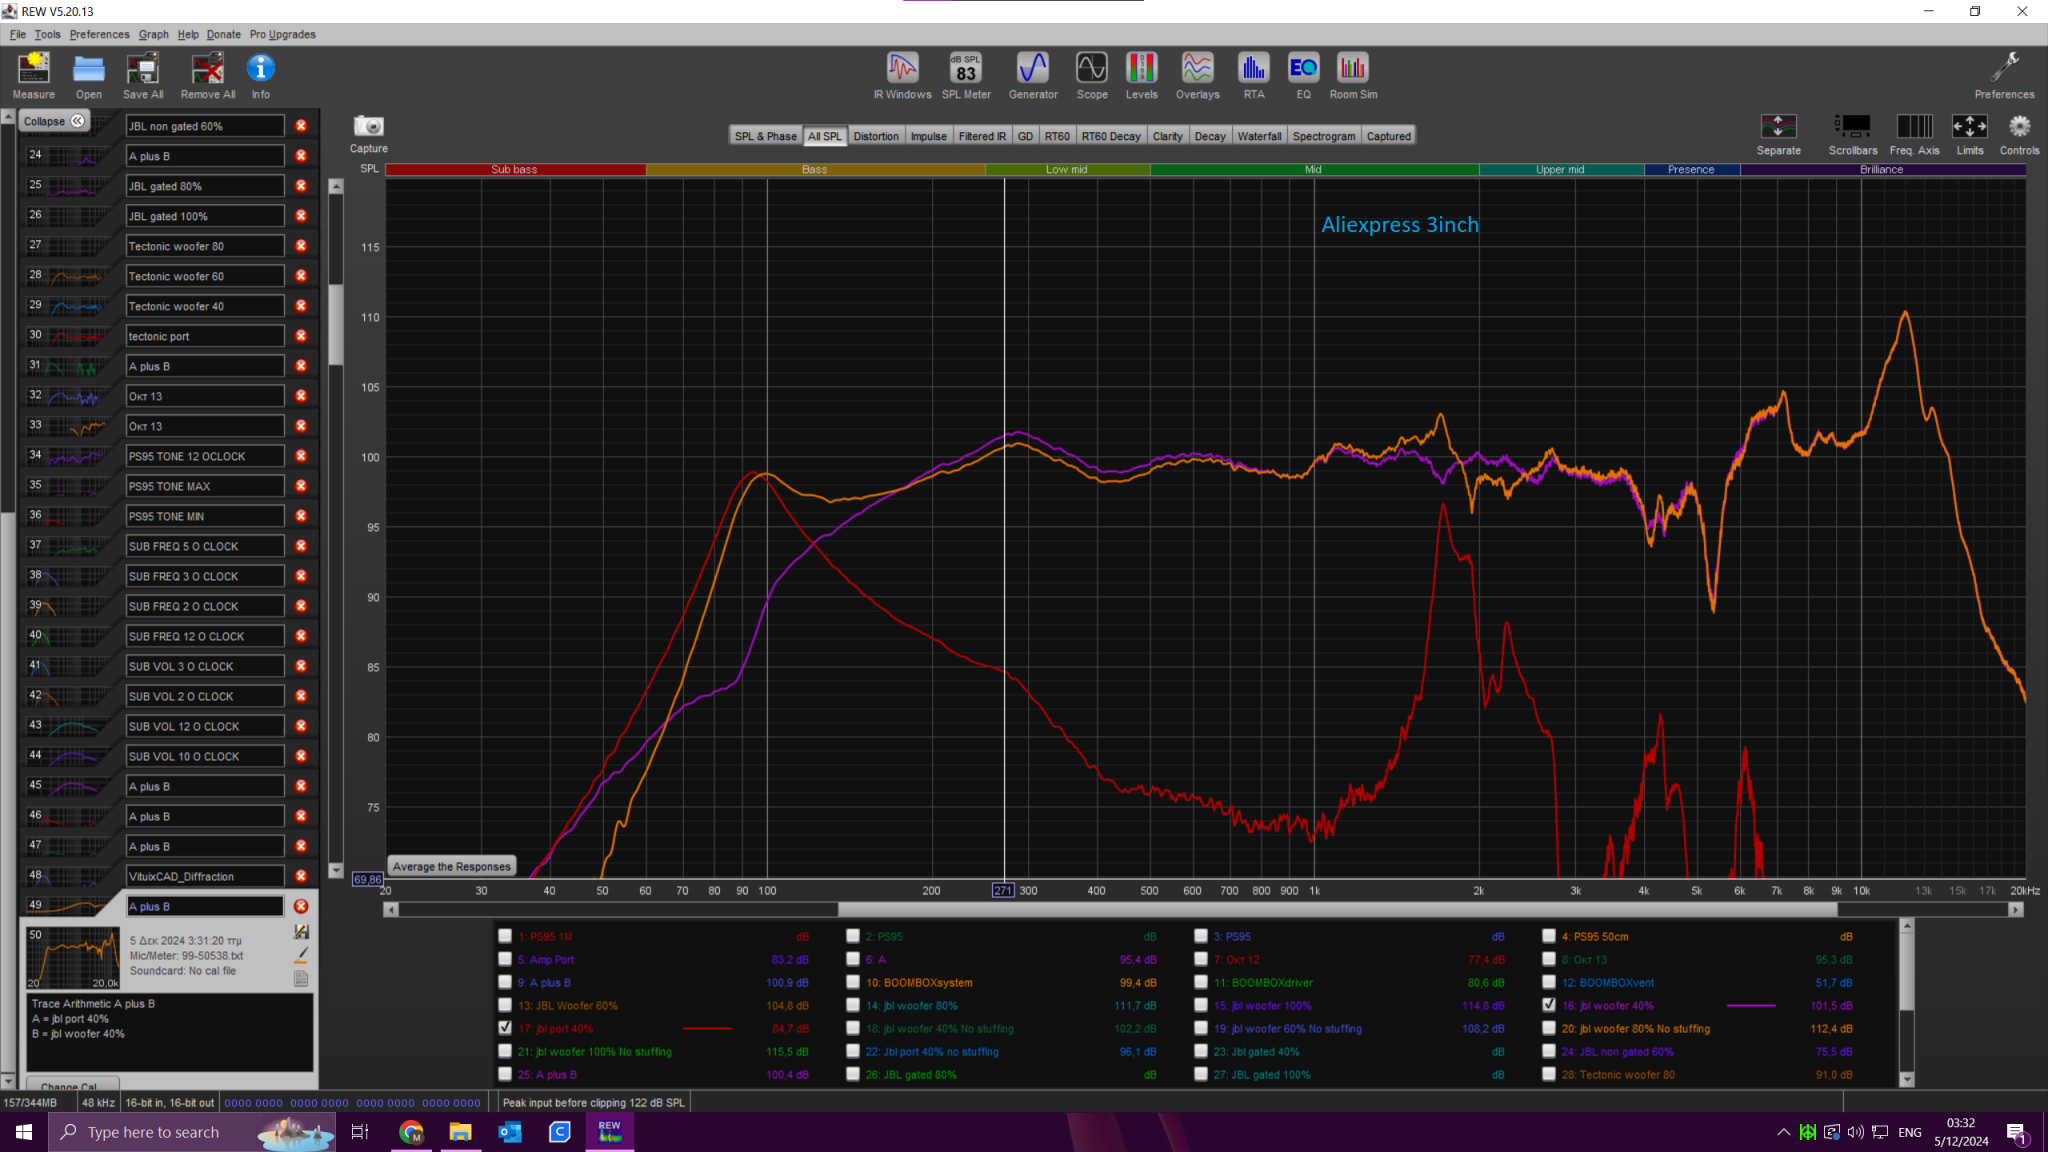The height and width of the screenshot is (1152, 2048).
Task: Open the Graph menu
Action: [154, 34]
